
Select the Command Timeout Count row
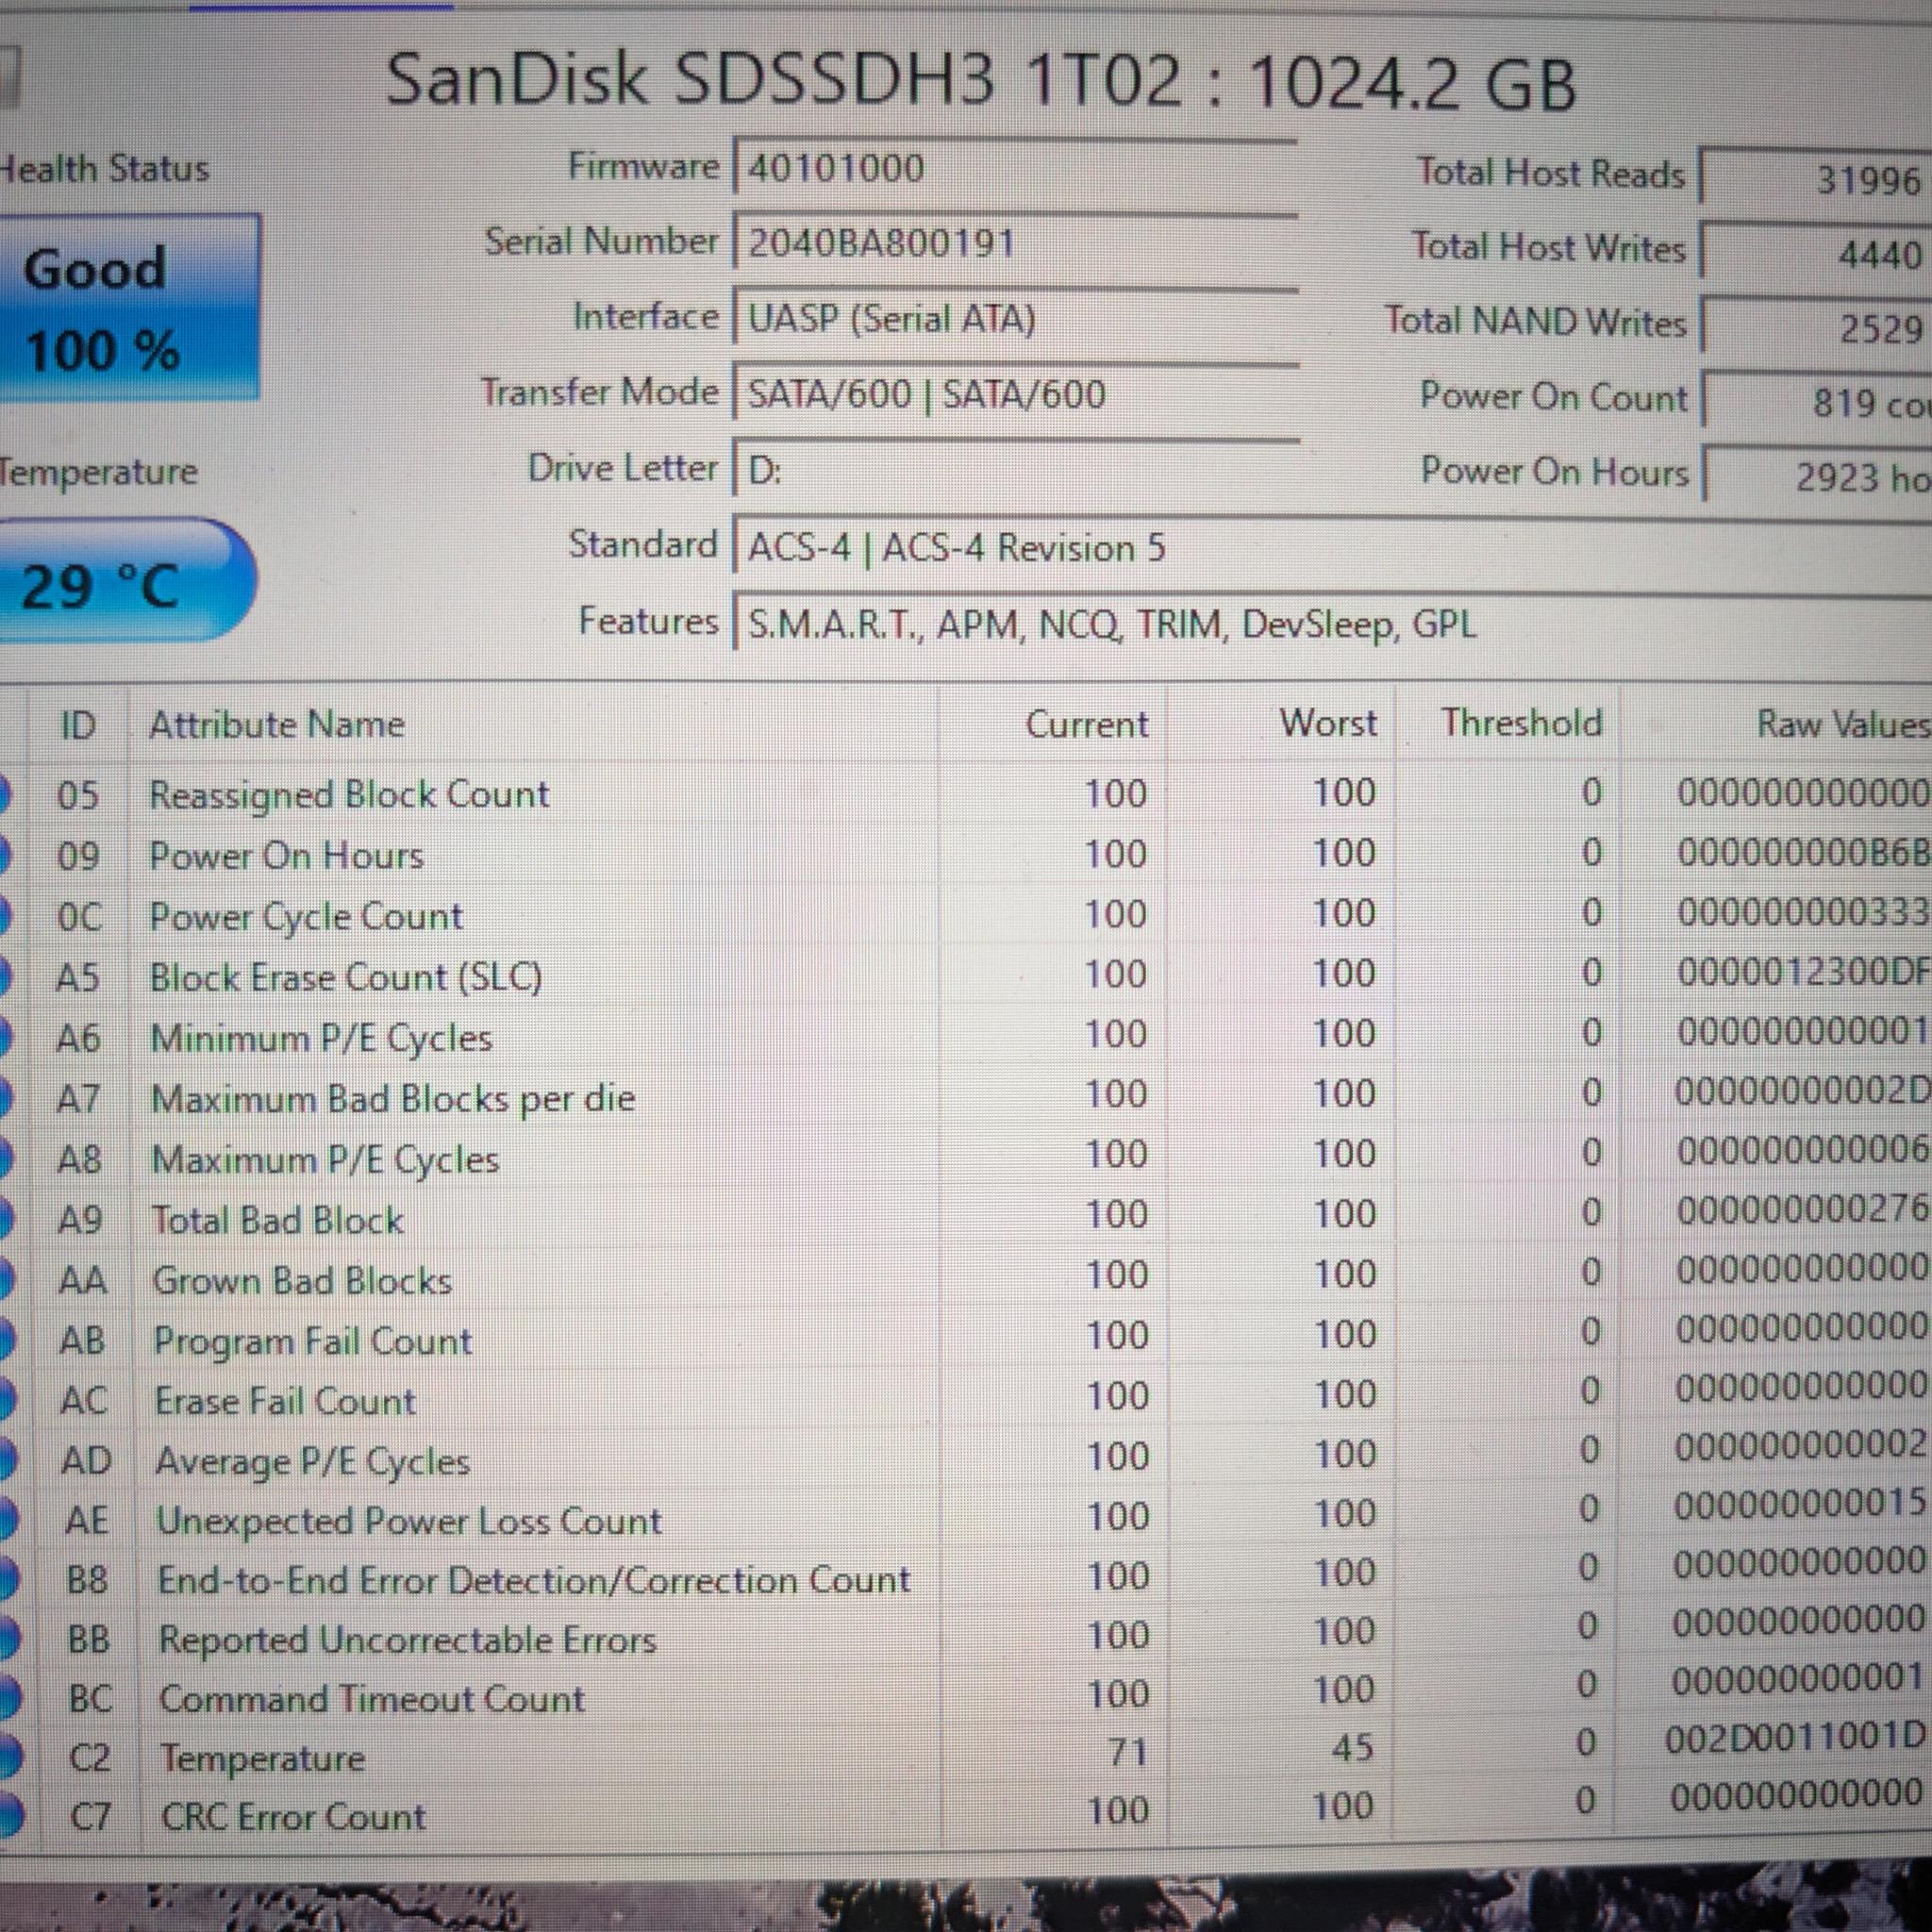point(966,1694)
